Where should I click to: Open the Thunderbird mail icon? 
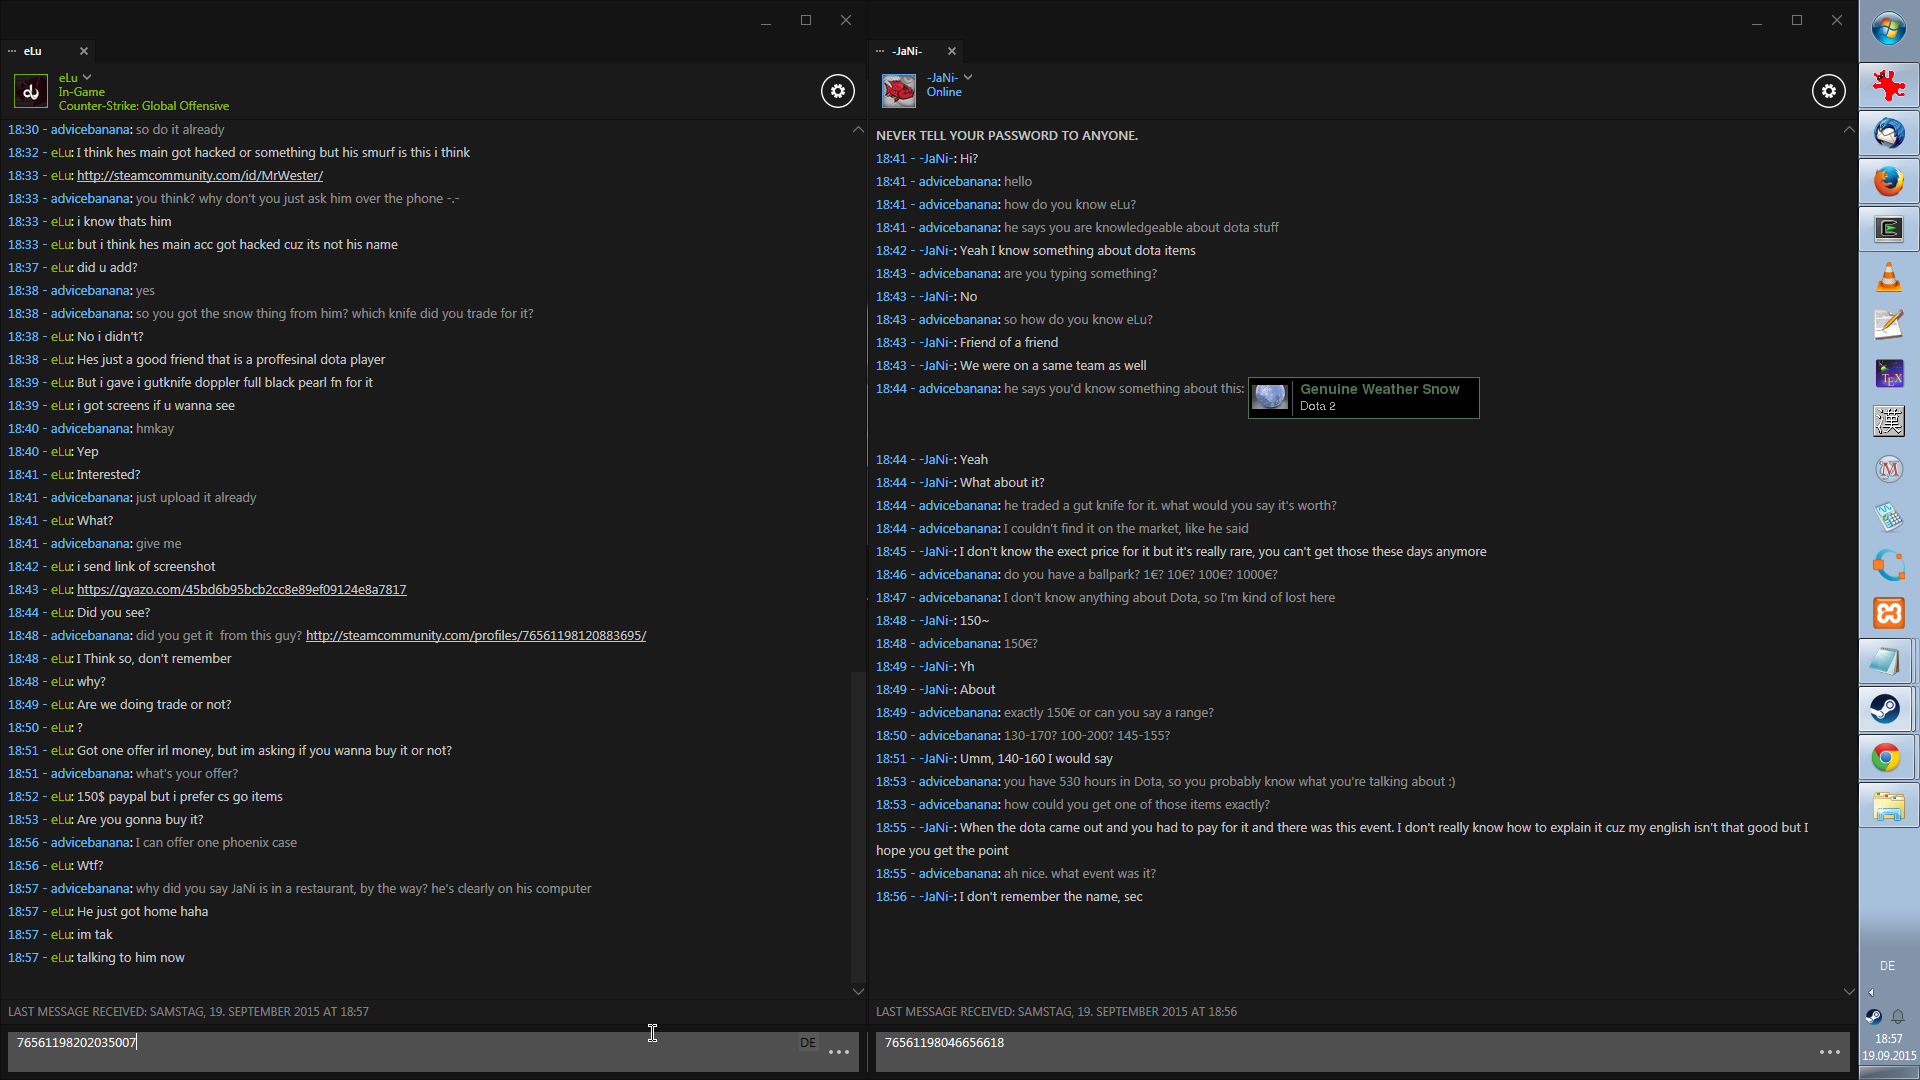[1888, 133]
